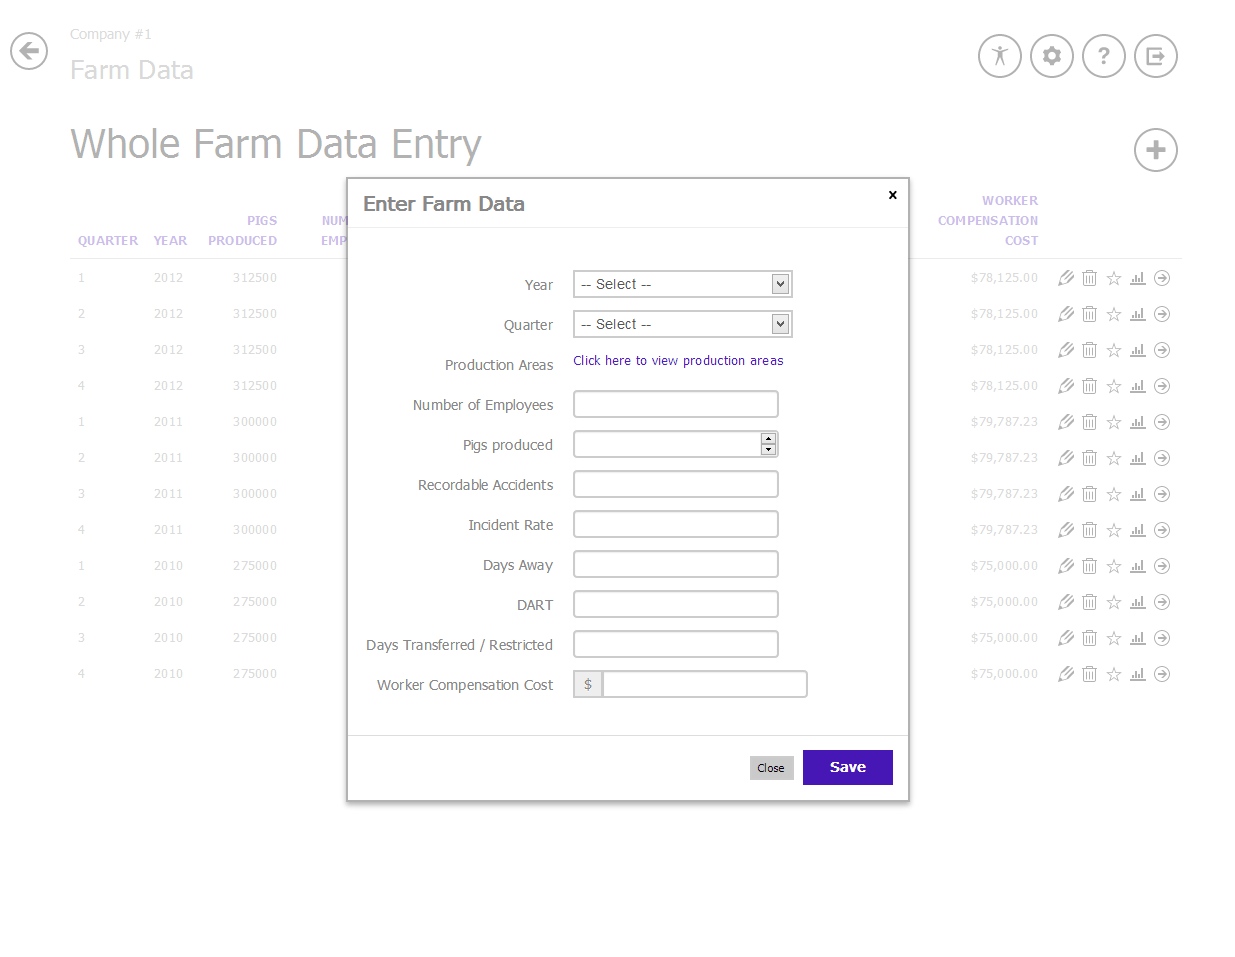The height and width of the screenshot is (957, 1235).
Task: Star the 2011 quarter 1 row
Action: tap(1114, 422)
